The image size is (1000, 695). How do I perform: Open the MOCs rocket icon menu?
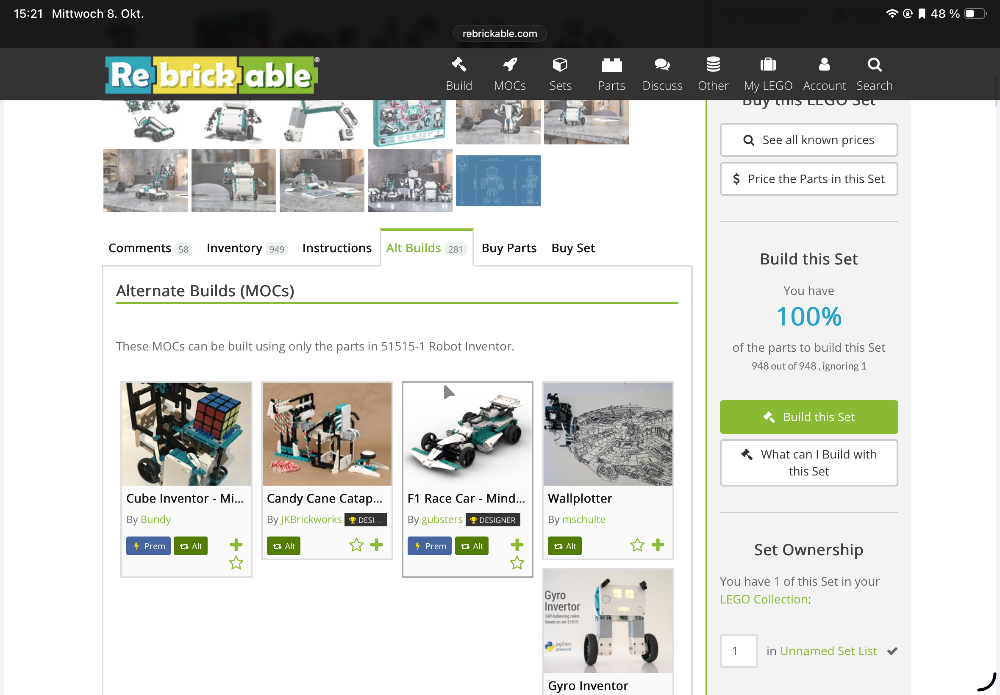509,65
